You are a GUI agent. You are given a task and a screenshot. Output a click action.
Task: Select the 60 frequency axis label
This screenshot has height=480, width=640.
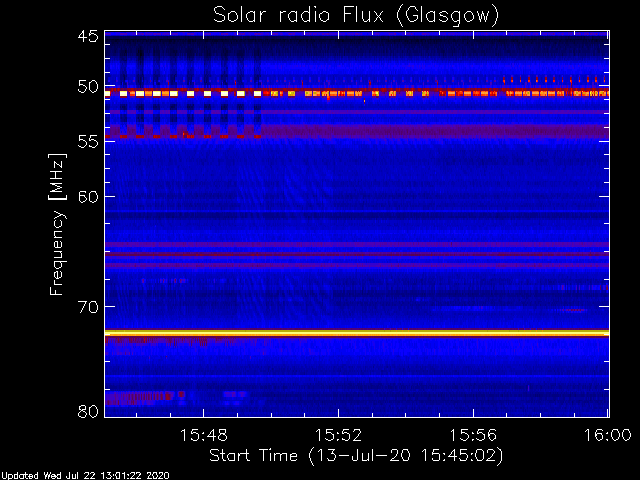tap(88, 197)
